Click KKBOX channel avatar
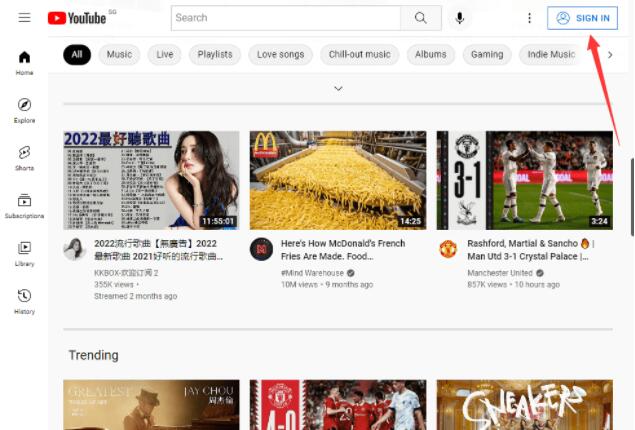Screen dimensions: 635x430 75,249
